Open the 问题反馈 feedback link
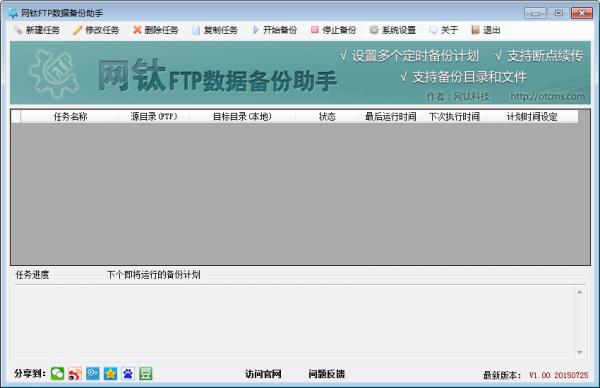Image resolution: width=600 pixels, height=388 pixels. (x=326, y=374)
